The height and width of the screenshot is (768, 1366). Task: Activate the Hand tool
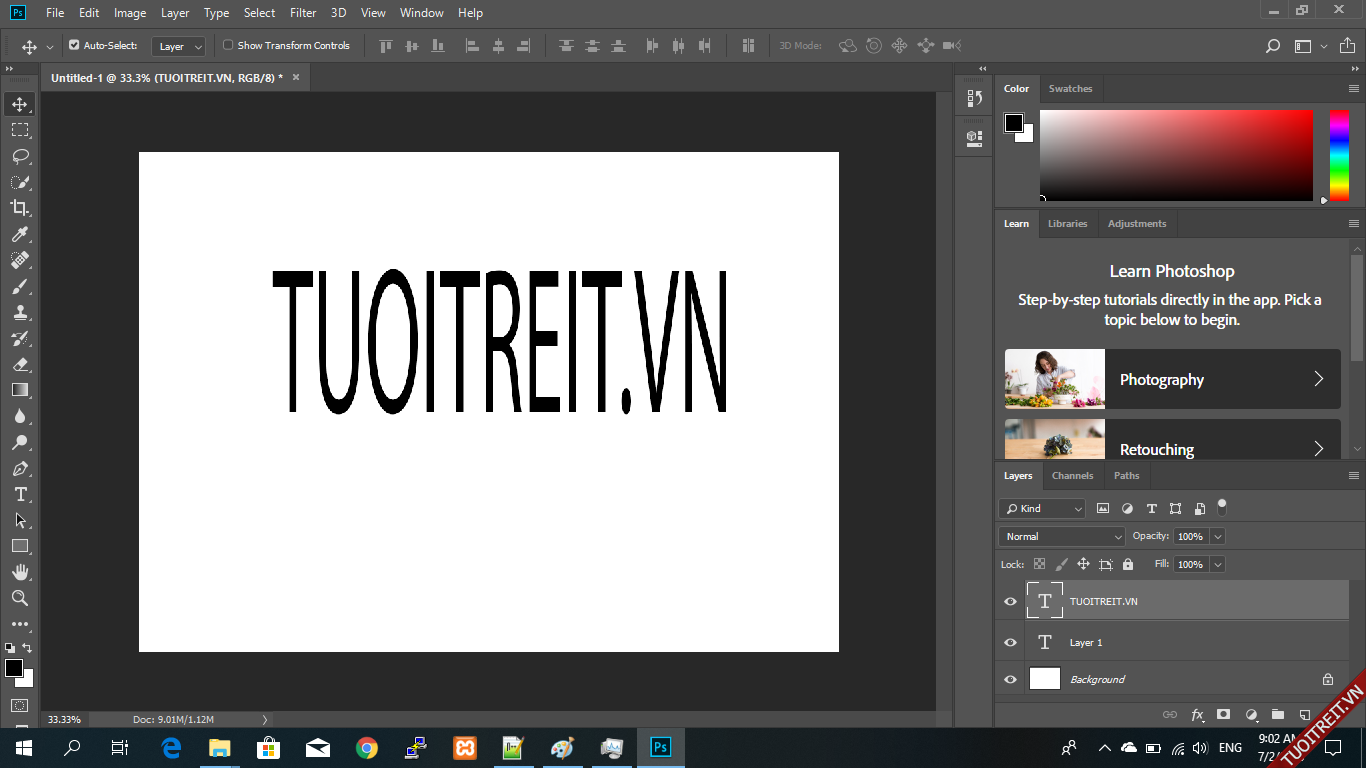point(20,572)
